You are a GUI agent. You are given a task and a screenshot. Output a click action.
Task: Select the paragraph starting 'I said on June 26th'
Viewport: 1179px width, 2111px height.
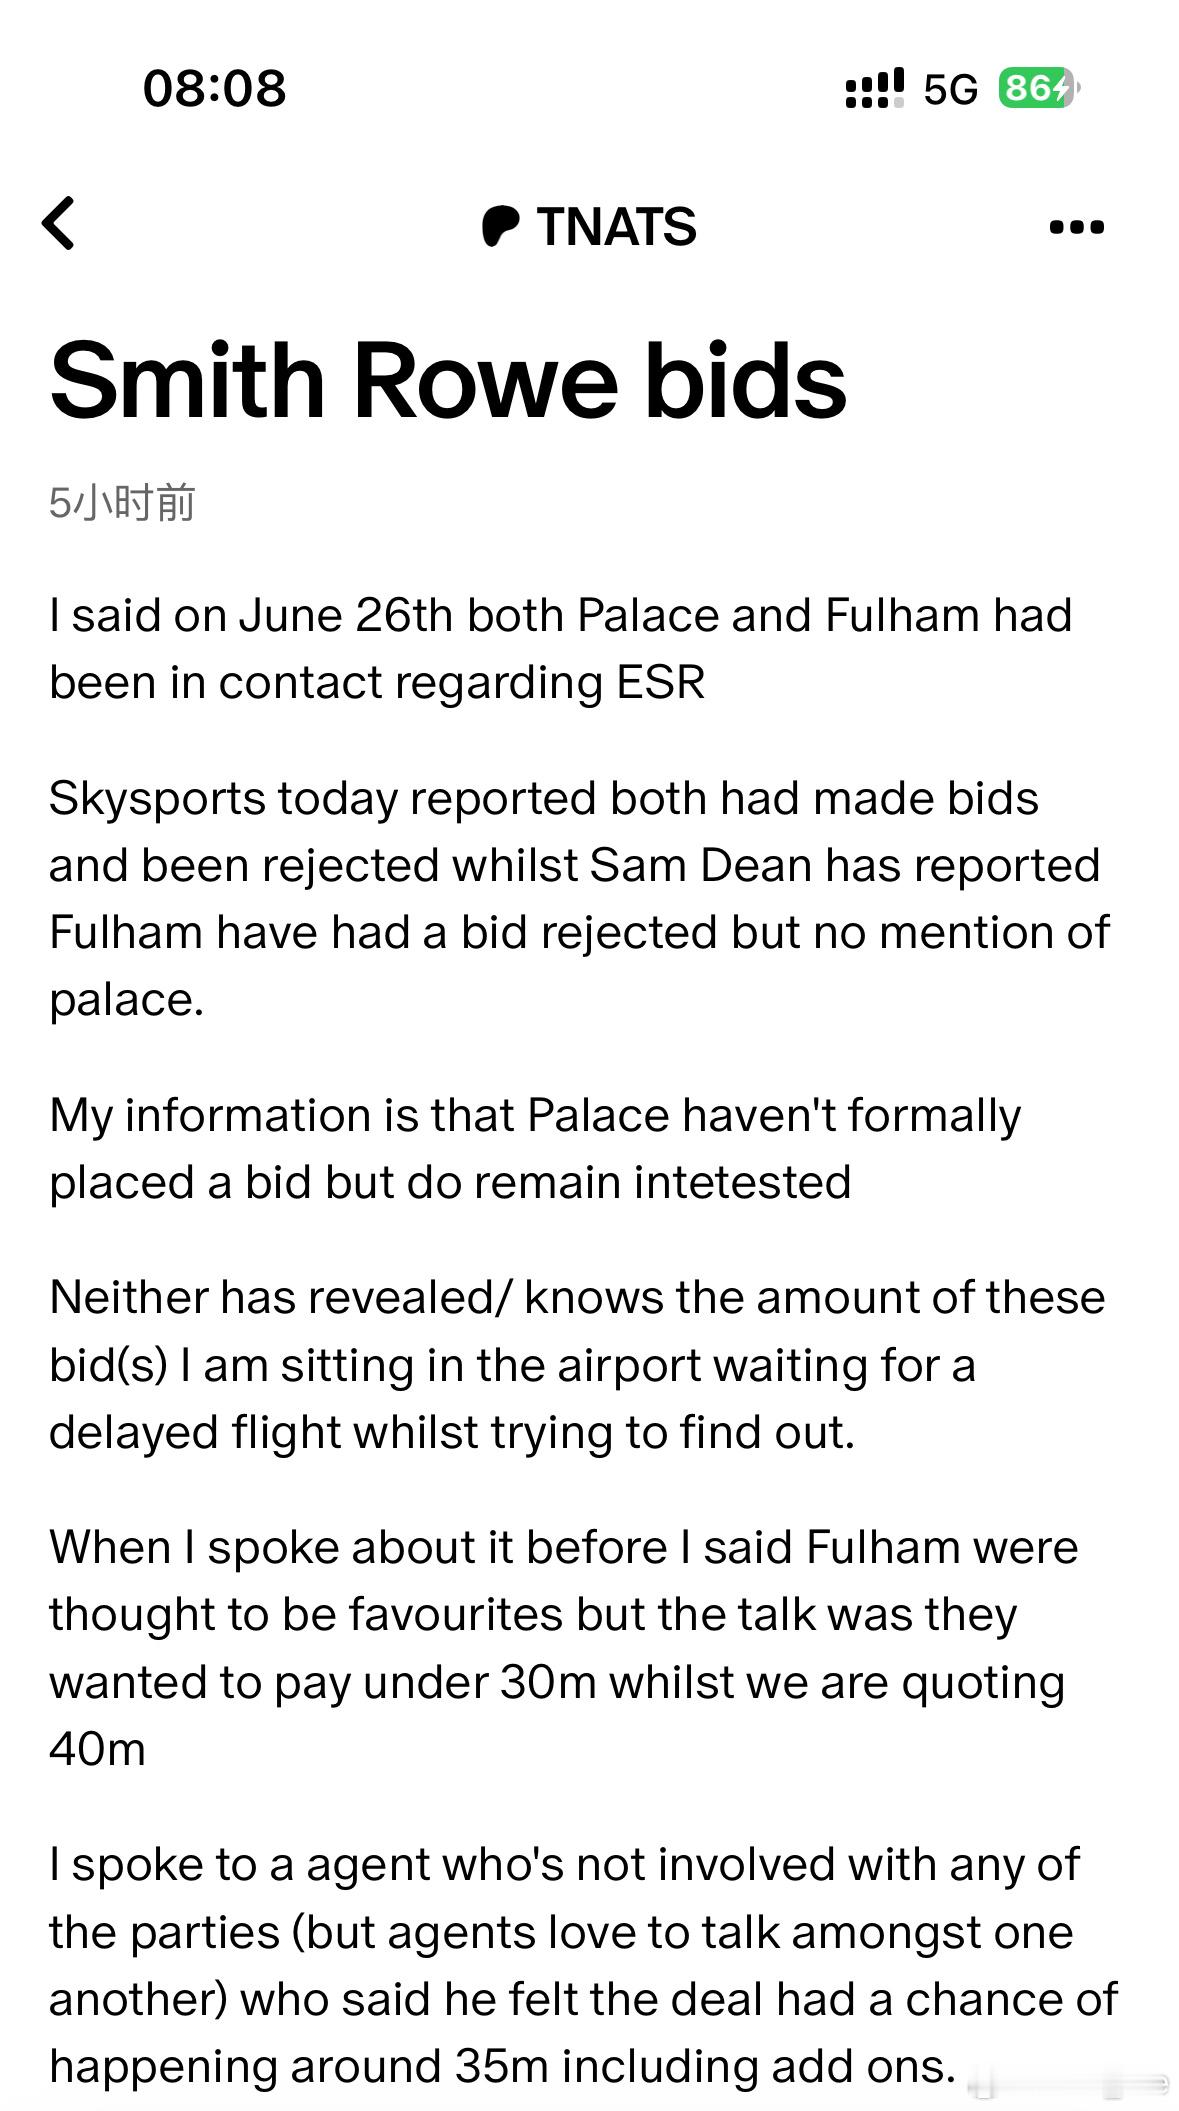coord(560,649)
